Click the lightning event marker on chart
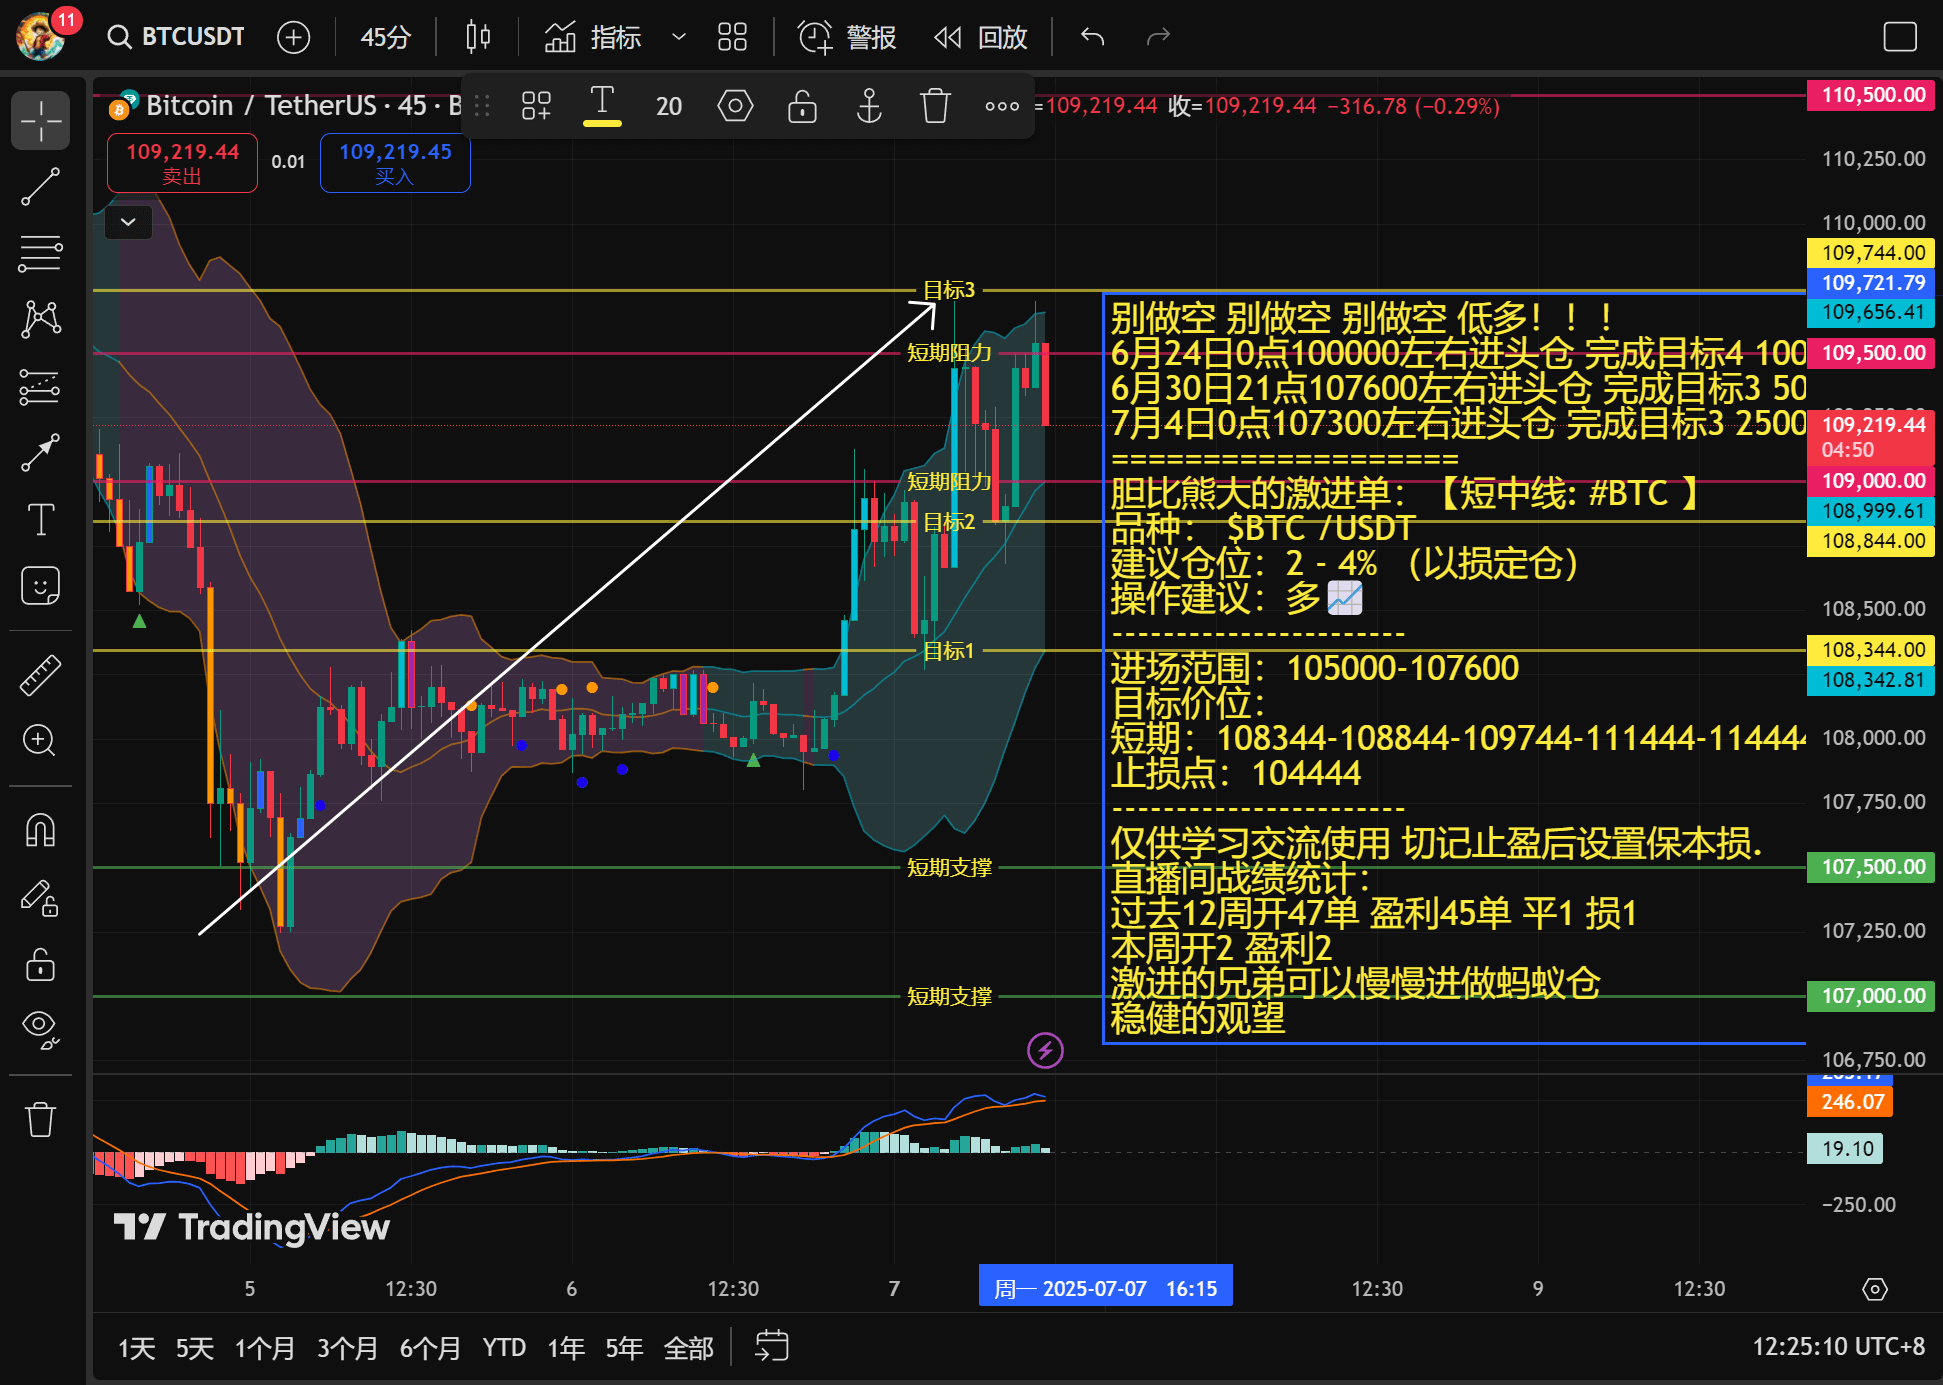Screen dimensions: 1943x1385 (x=1045, y=1050)
